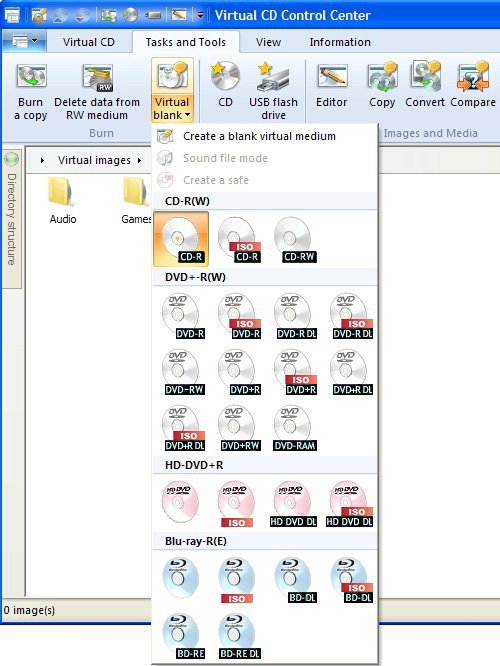Choose the ISO Blu-ray blank, not DL
Screen dimensions: 500x666
pos(239,580)
